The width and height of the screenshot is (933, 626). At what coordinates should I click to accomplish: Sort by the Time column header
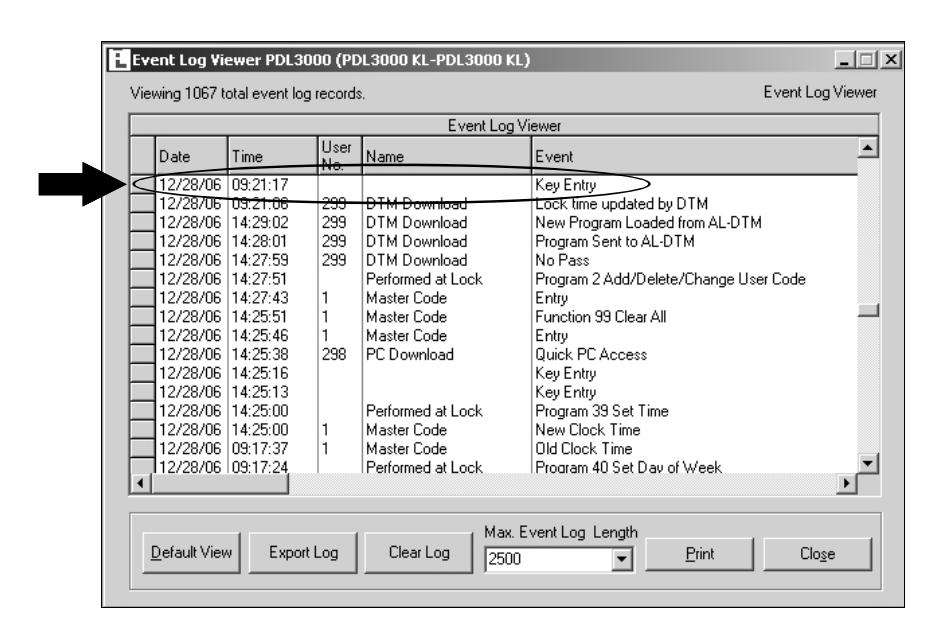coord(273,156)
